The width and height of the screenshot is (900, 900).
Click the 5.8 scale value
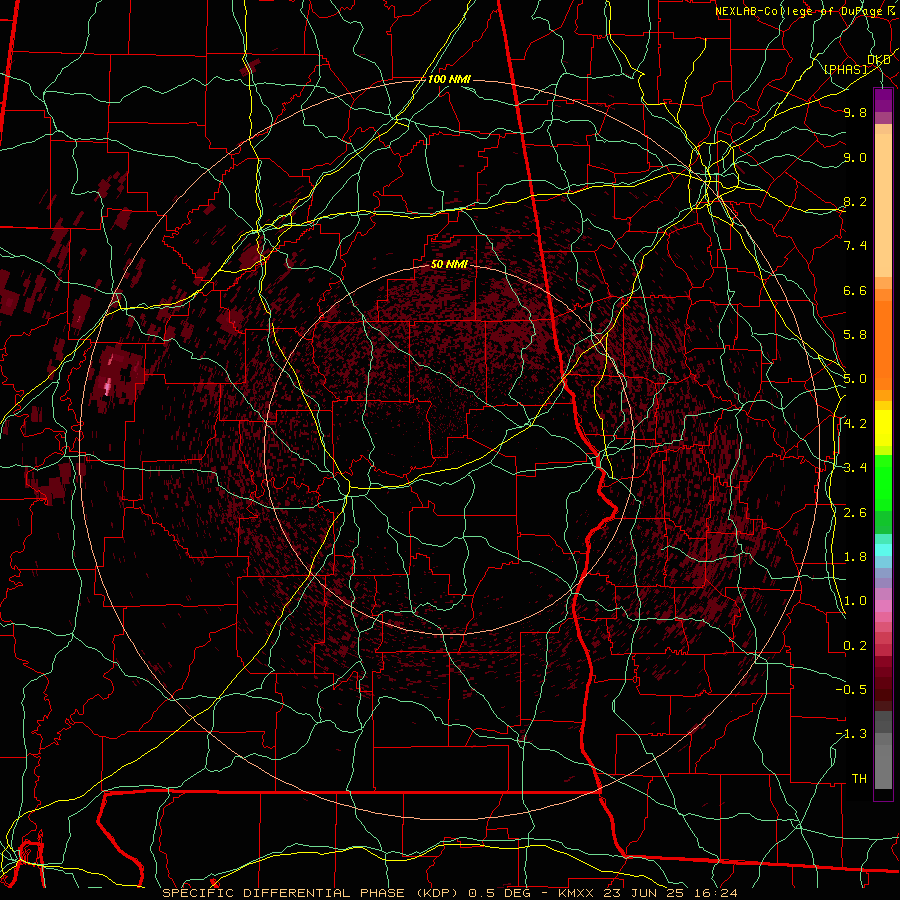pos(855,335)
